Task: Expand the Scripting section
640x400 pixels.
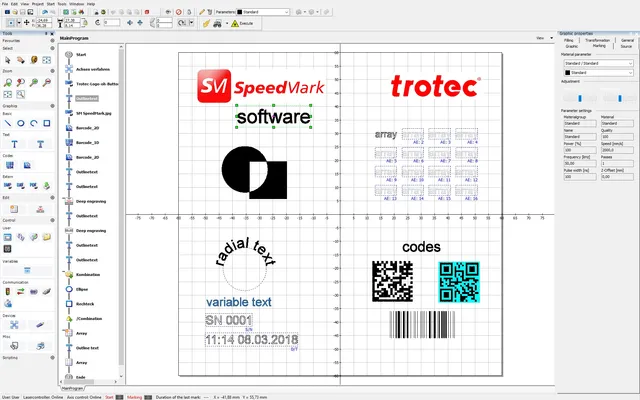Action: [52, 358]
